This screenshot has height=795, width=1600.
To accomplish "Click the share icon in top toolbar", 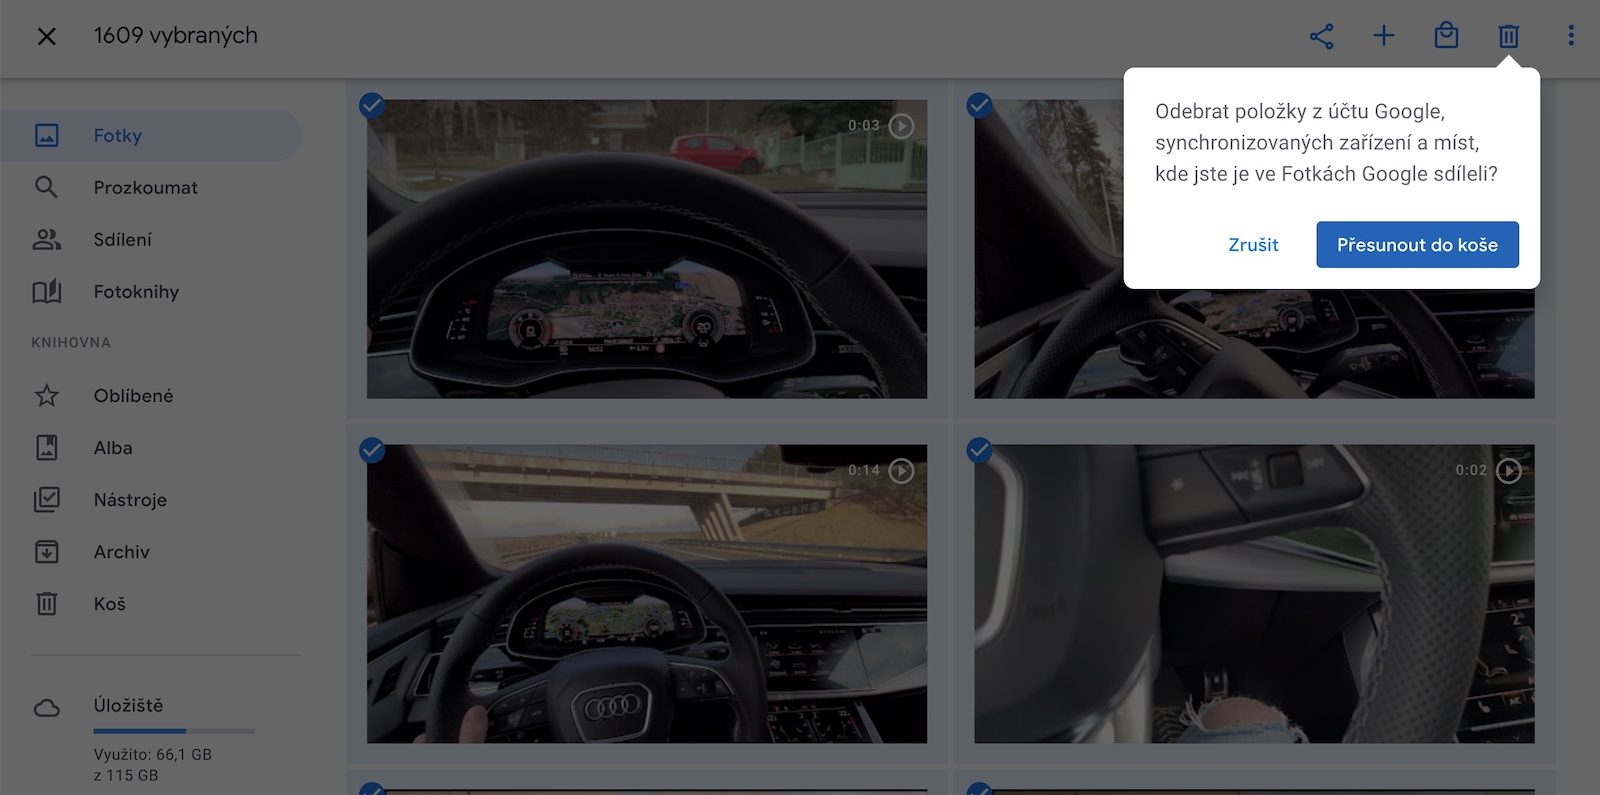I will 1321,36.
